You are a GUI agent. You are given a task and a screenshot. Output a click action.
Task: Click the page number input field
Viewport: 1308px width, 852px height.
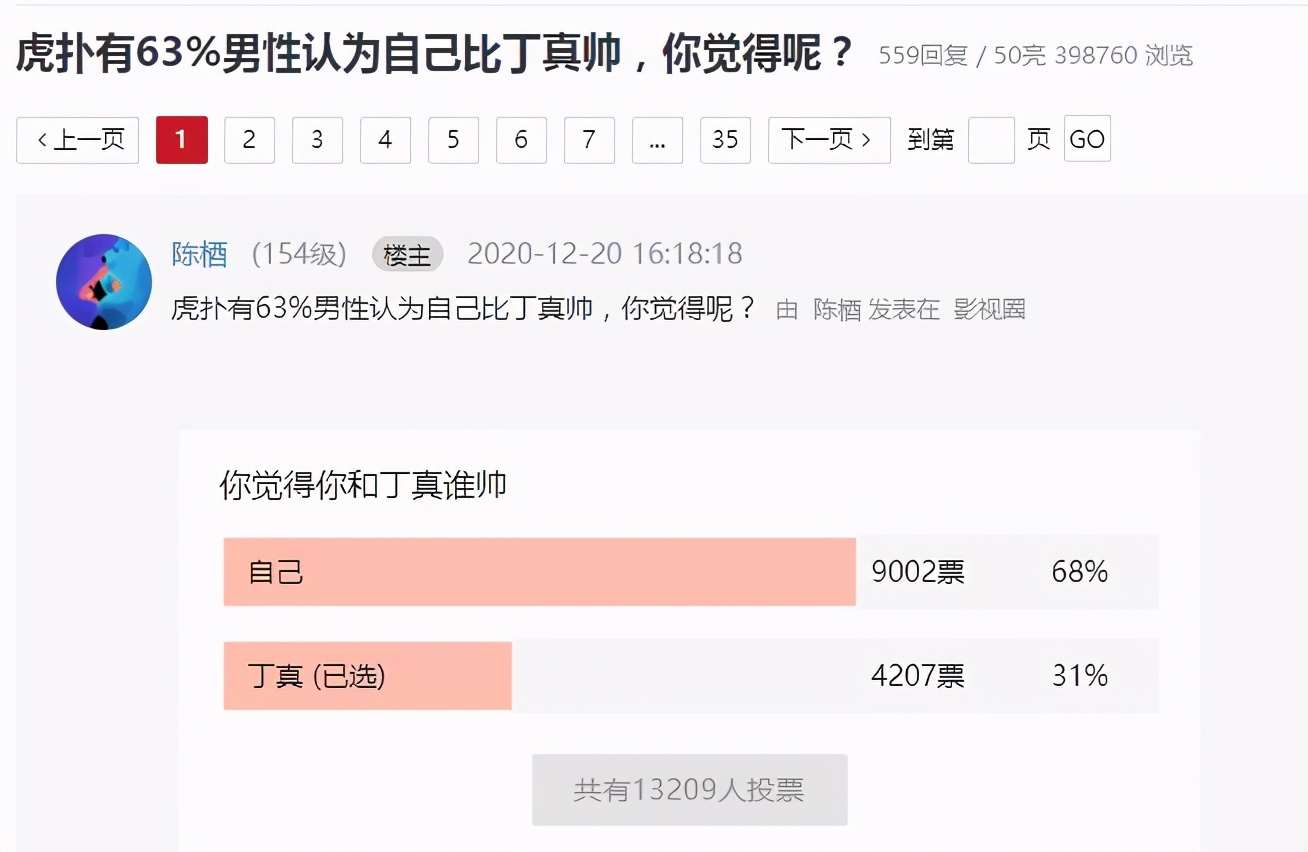pos(991,140)
